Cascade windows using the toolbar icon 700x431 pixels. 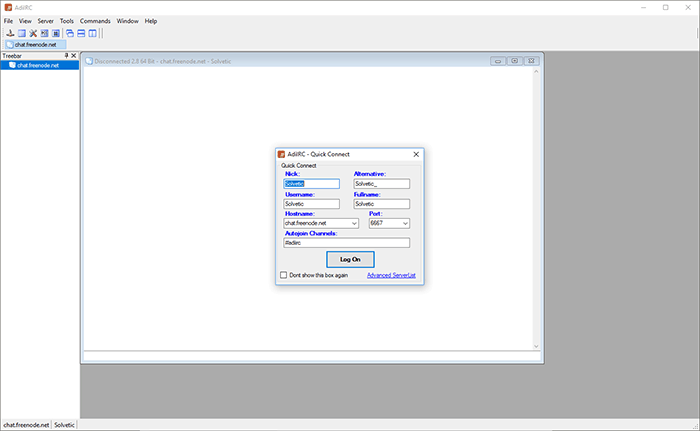[x=70, y=33]
